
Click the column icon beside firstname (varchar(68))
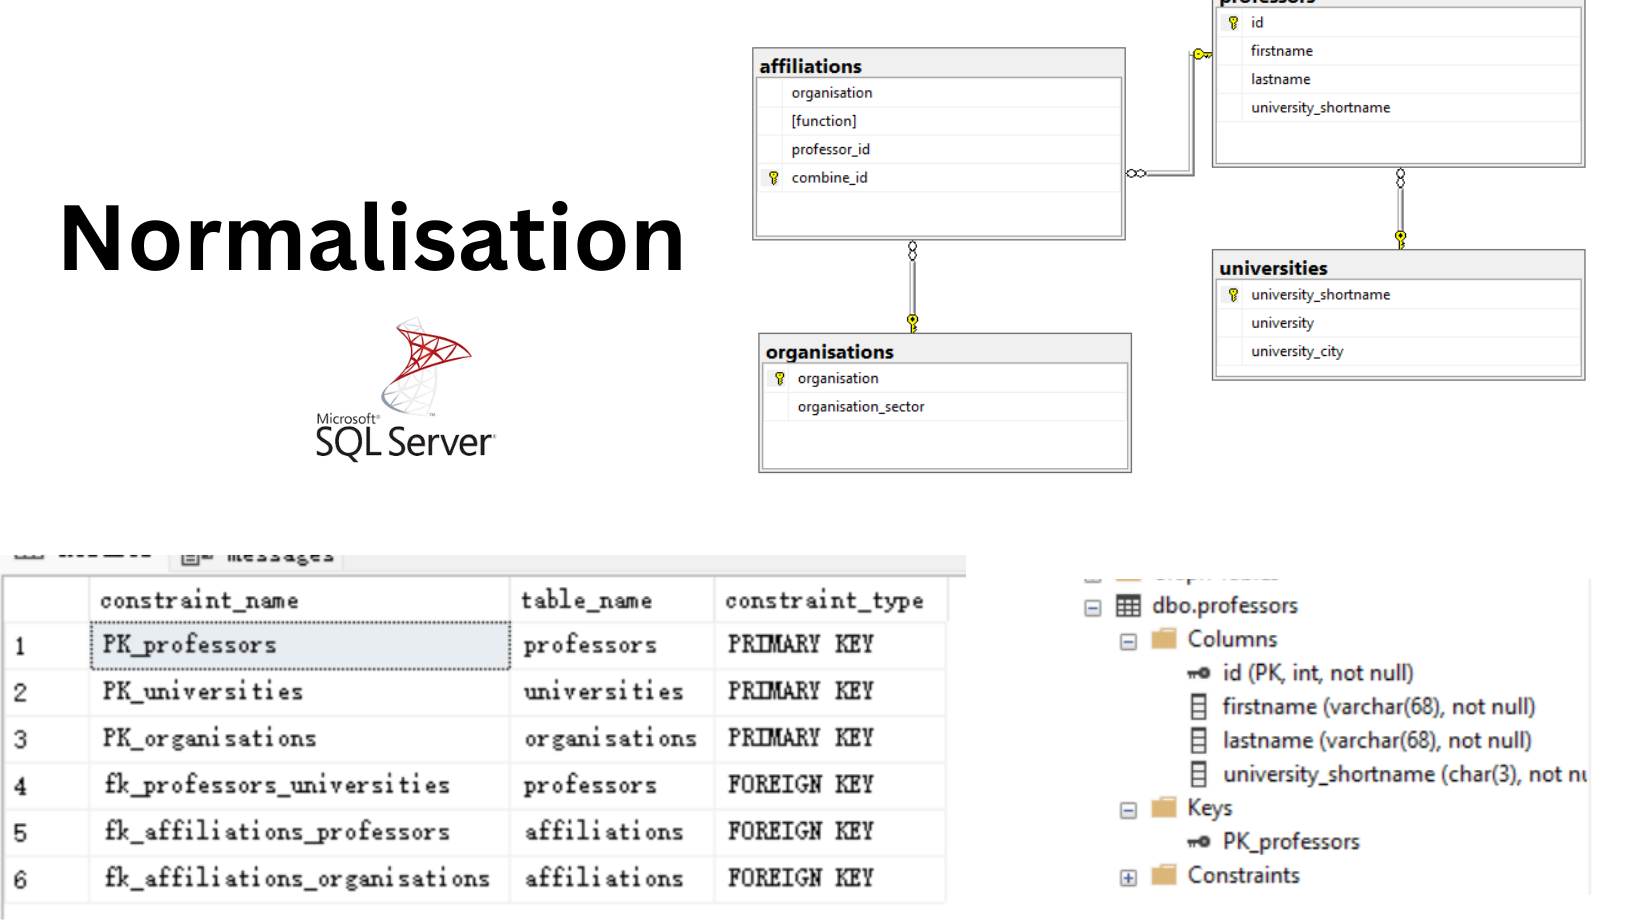[x=1198, y=707]
